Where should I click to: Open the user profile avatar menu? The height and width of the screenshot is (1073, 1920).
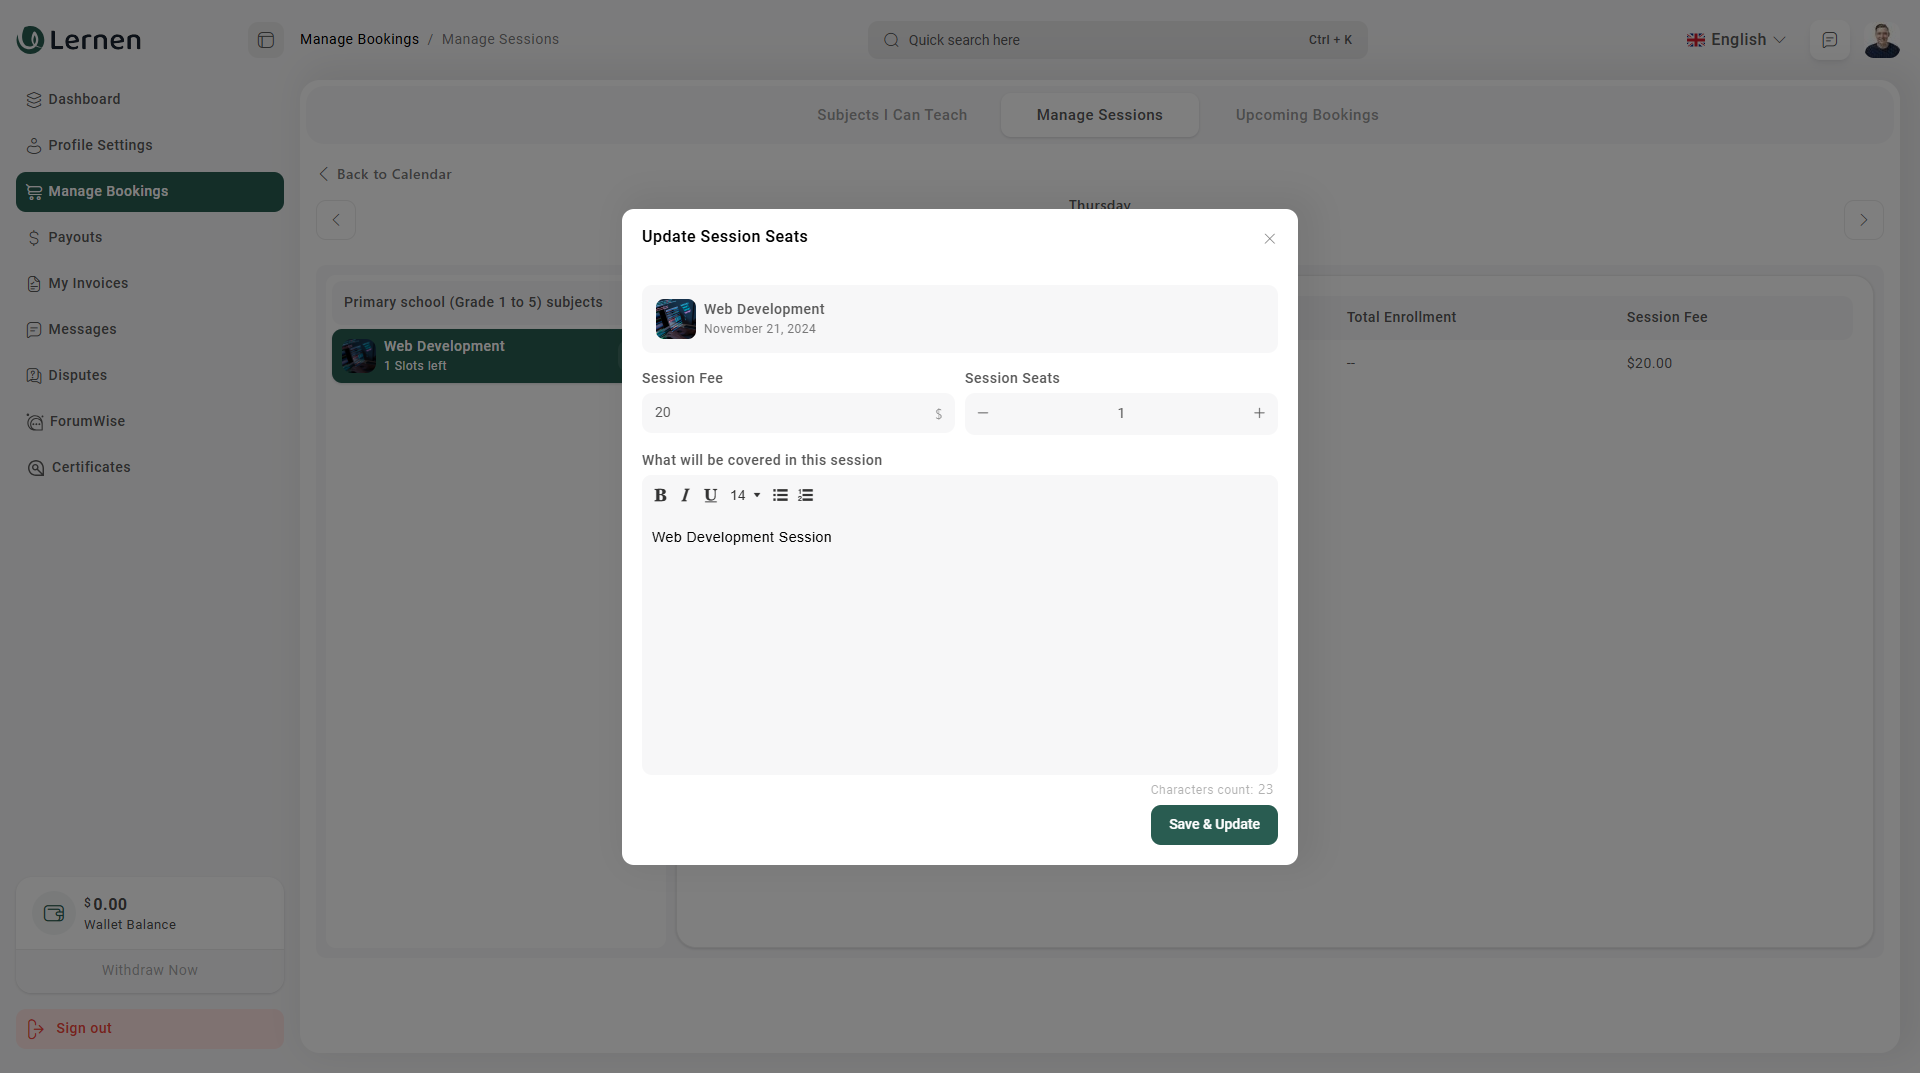(1881, 40)
